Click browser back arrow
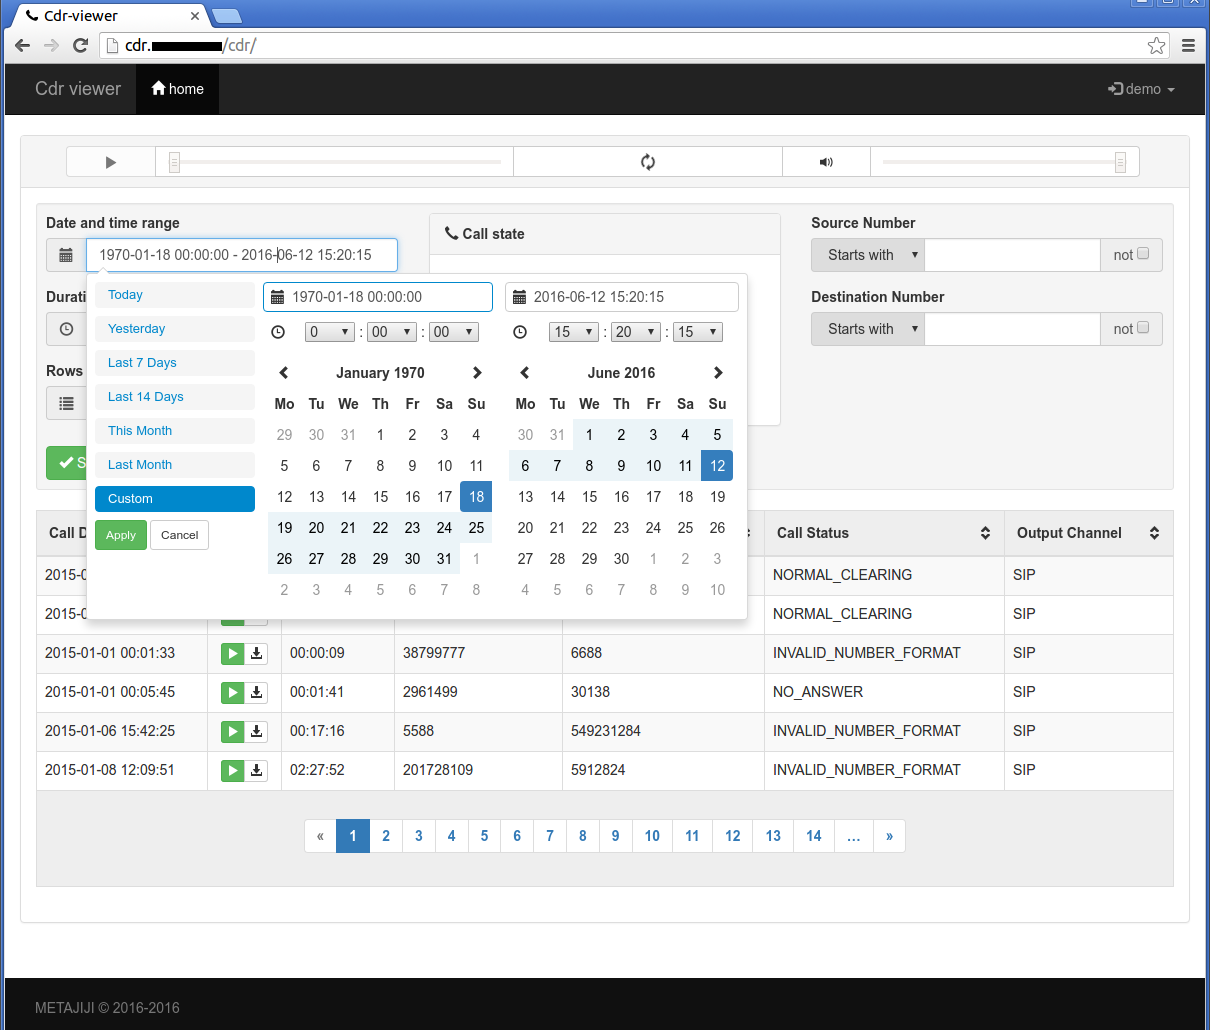 pos(23,45)
